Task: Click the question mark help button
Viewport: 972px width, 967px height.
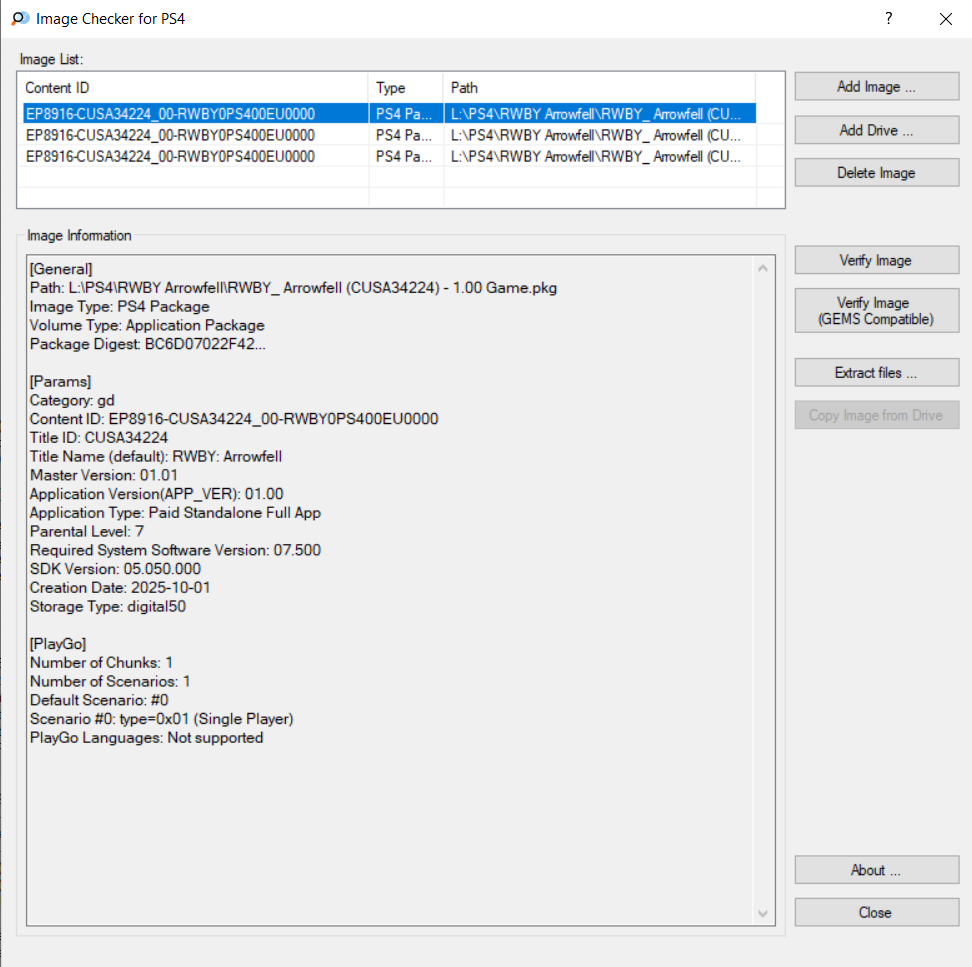Action: (889, 19)
